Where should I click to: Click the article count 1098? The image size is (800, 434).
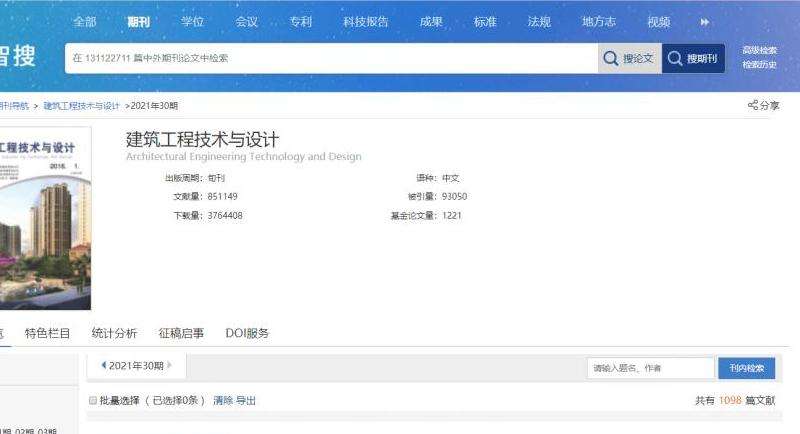coord(730,400)
